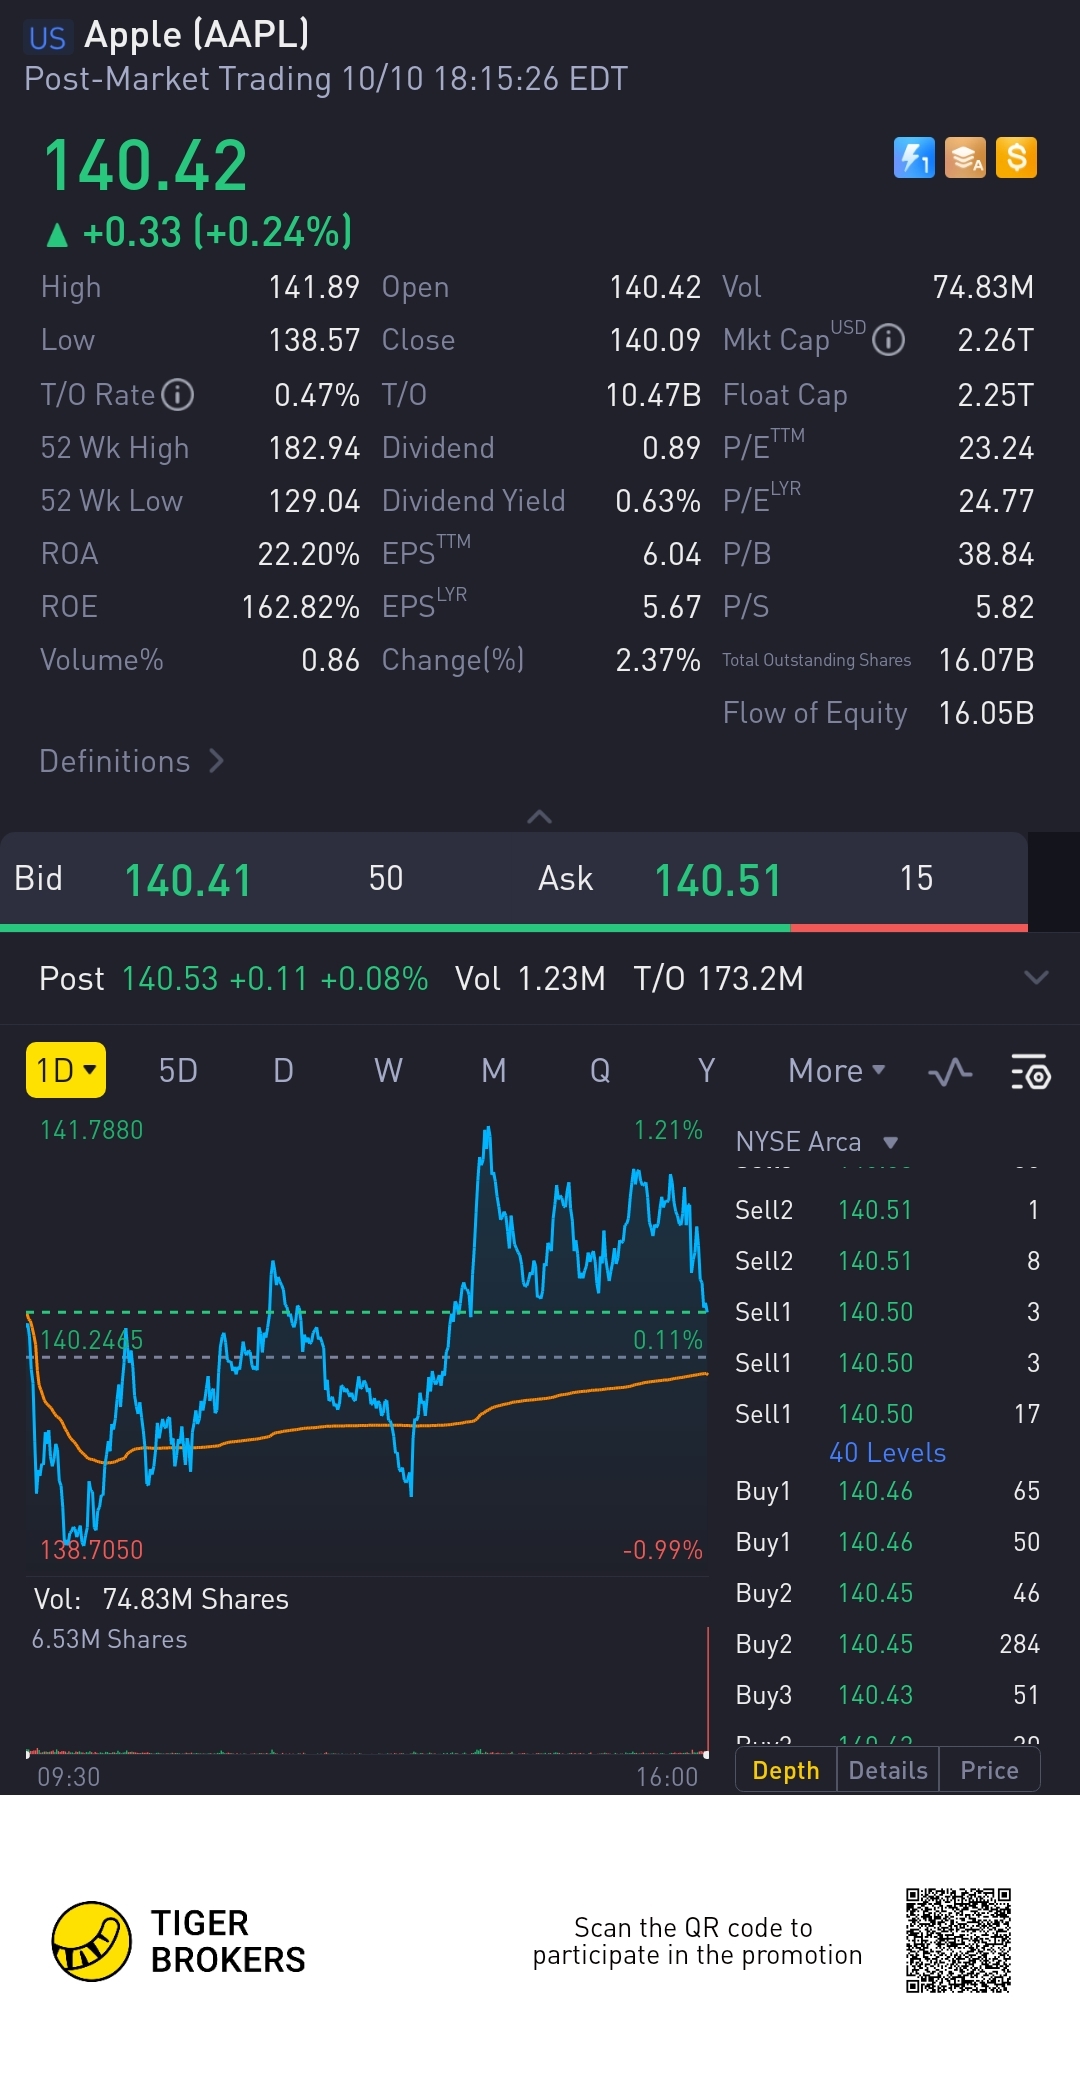Open the chart indicator waveform icon

click(950, 1072)
